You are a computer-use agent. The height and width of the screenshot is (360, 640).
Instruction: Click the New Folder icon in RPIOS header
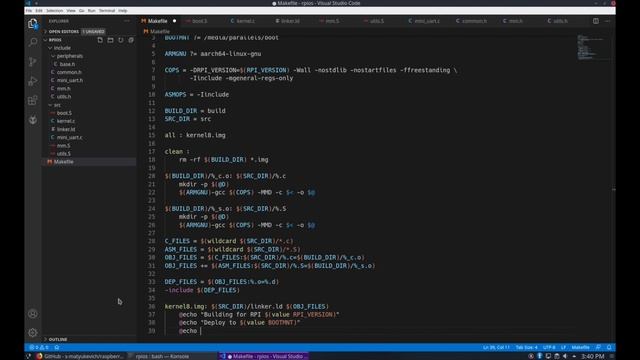[110, 40]
